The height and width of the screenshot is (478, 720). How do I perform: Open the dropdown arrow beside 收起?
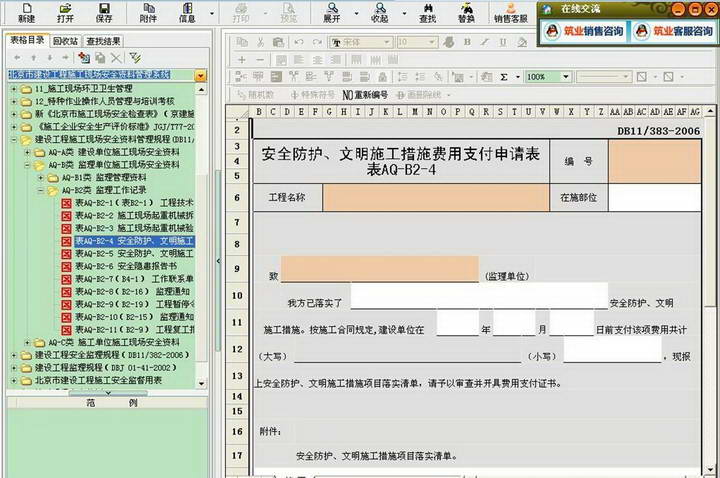405,13
